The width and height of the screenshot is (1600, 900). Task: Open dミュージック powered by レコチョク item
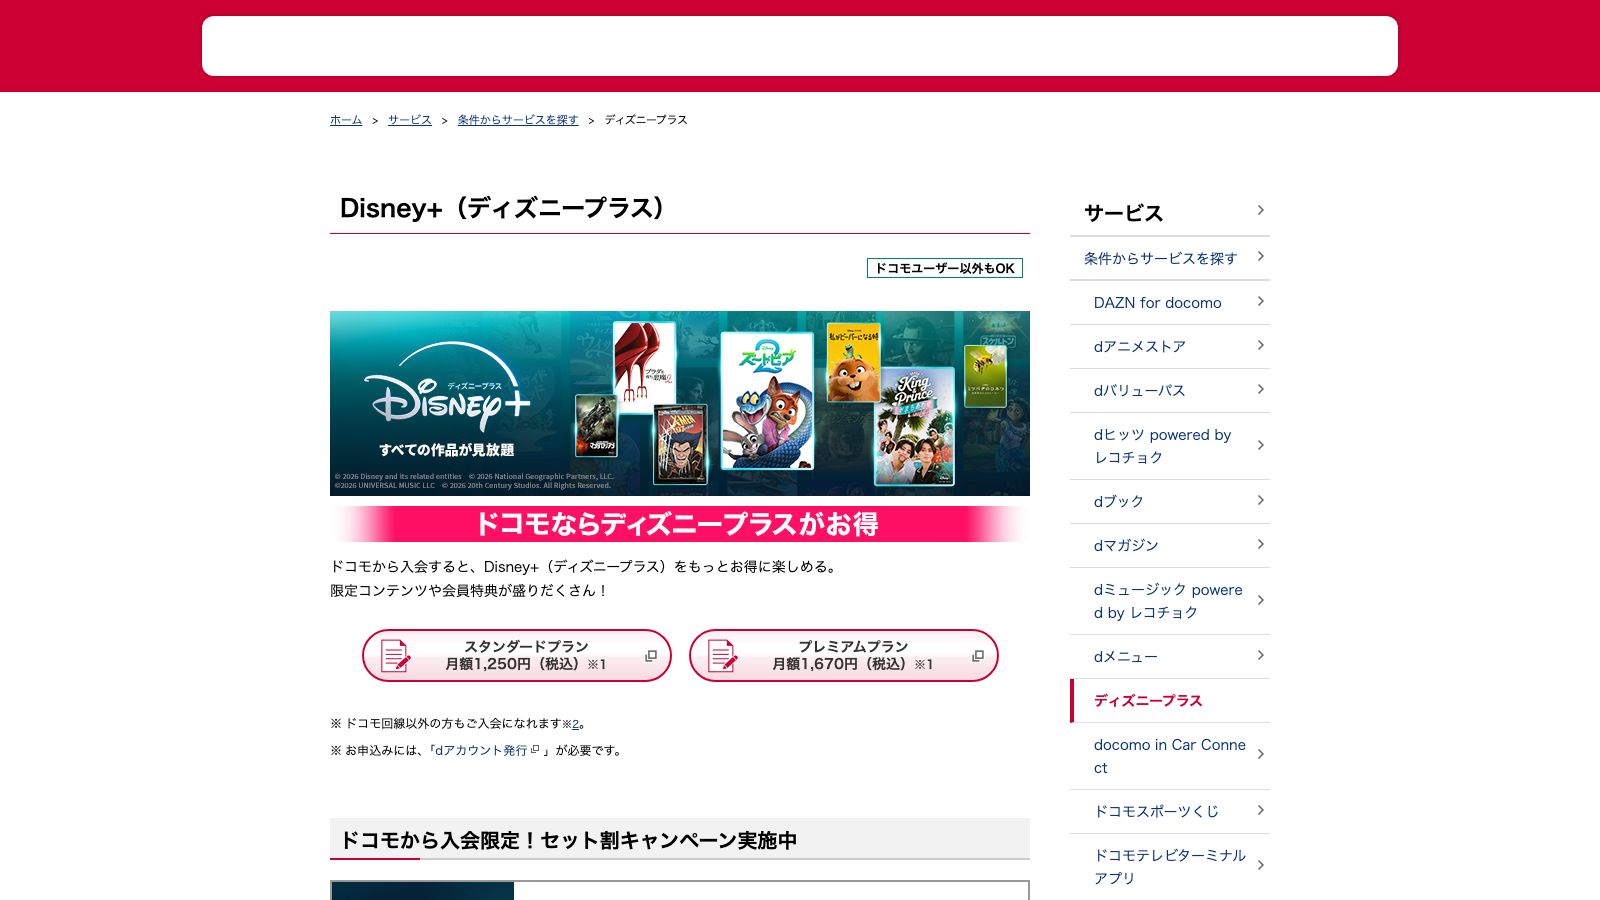[1170, 601]
